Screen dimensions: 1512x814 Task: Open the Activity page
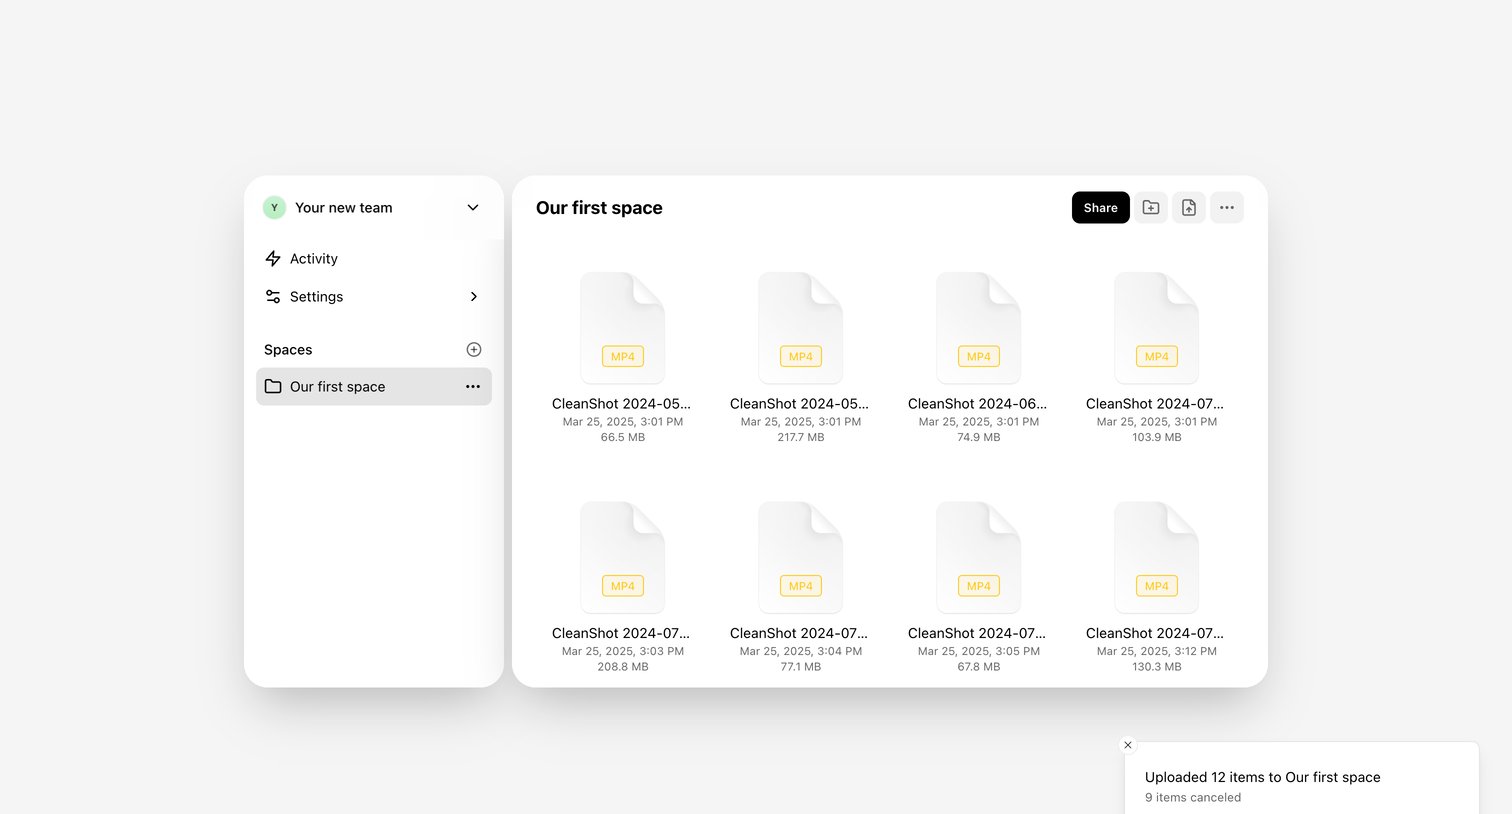click(374, 259)
